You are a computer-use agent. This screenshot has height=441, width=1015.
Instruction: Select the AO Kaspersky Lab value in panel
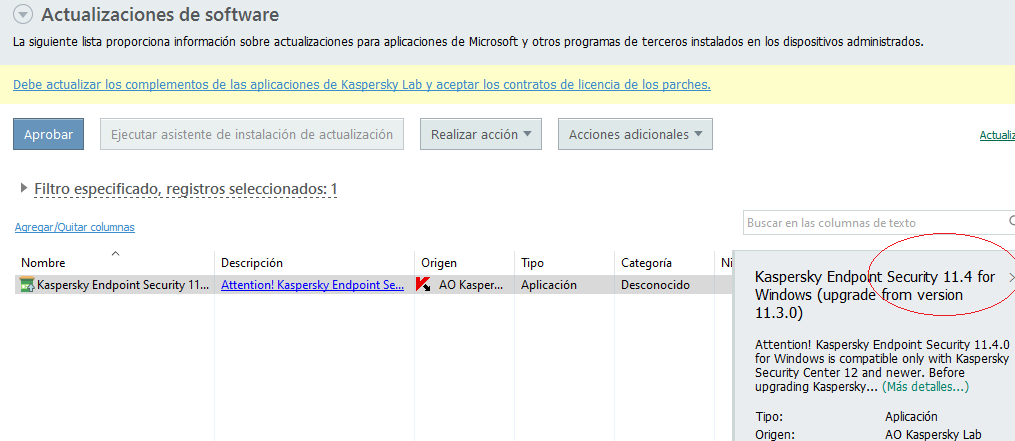tap(933, 435)
